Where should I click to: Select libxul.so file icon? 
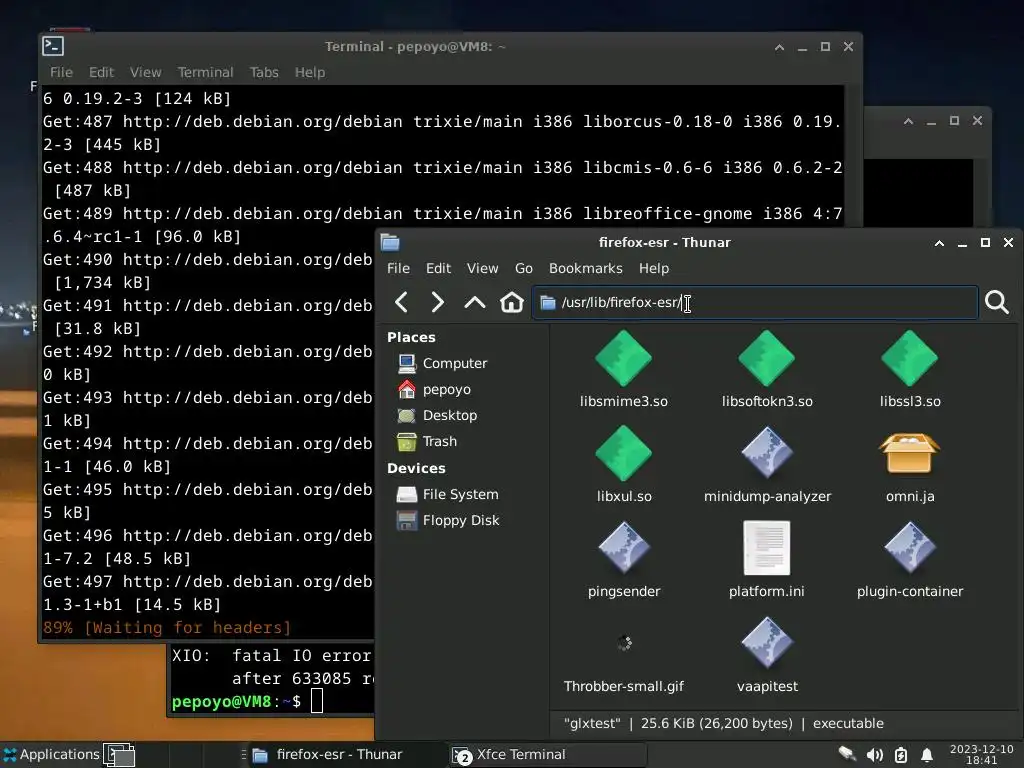coord(624,453)
